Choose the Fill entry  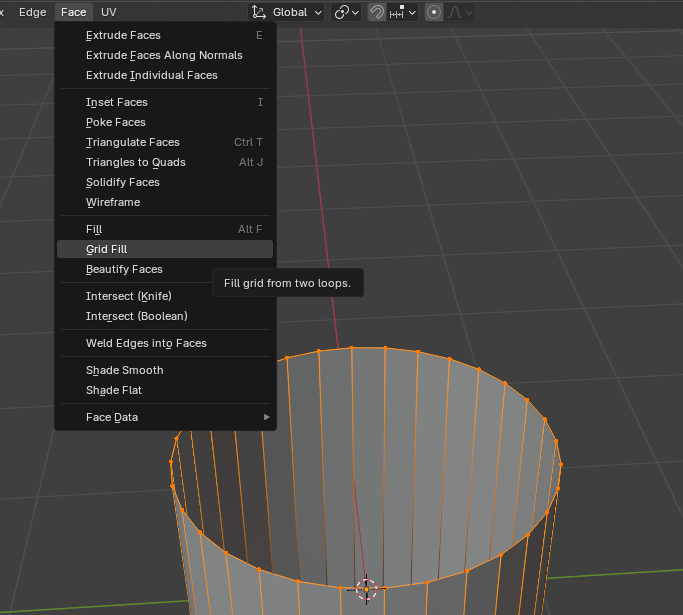coord(165,230)
